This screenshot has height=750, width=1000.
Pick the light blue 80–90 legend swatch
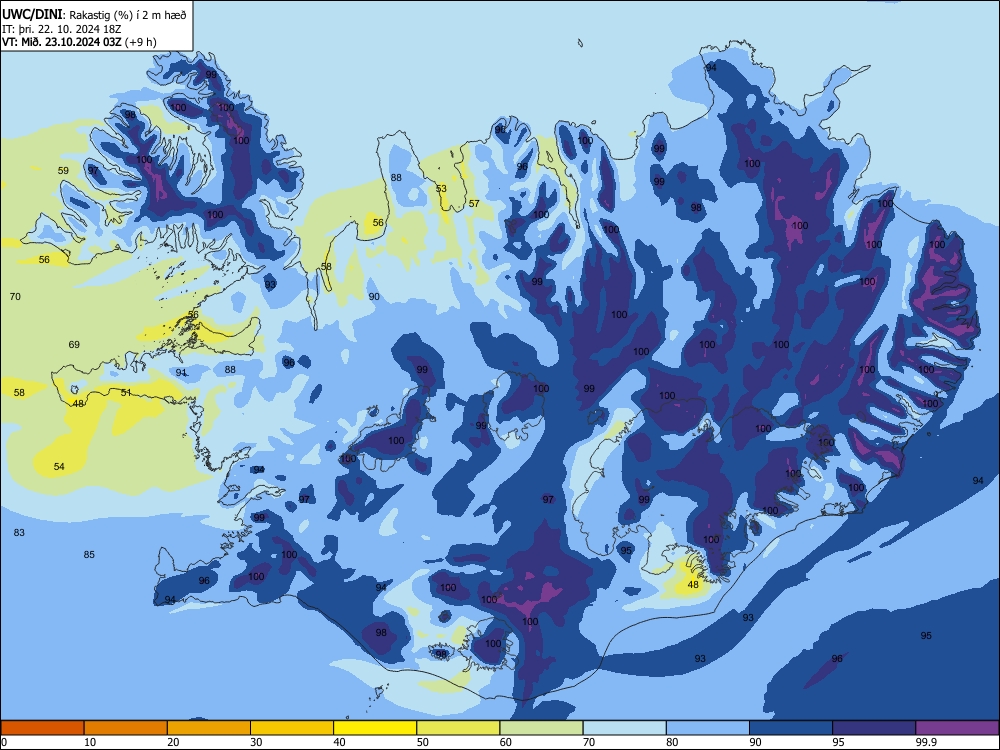pos(708,728)
